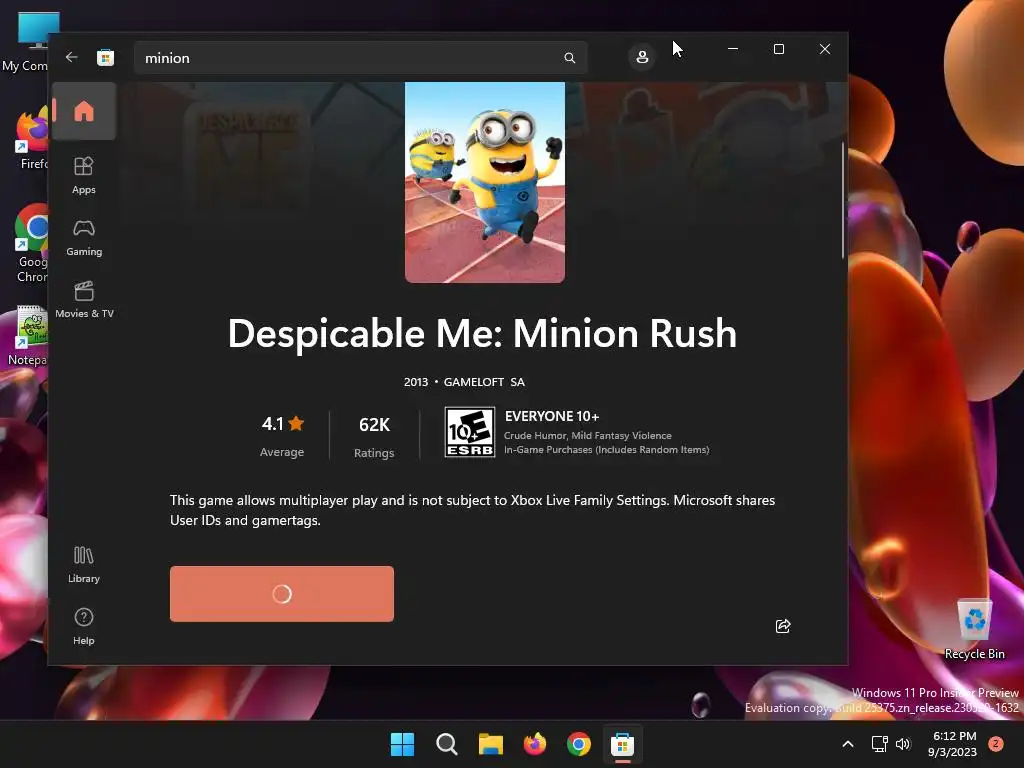Share the Minion Rush app page
Screen dimensions: 1024x768
click(782, 626)
